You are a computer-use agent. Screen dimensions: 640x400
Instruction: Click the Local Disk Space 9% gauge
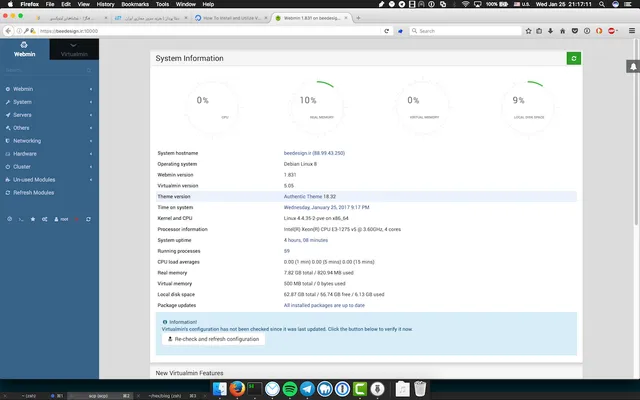[x=529, y=107]
